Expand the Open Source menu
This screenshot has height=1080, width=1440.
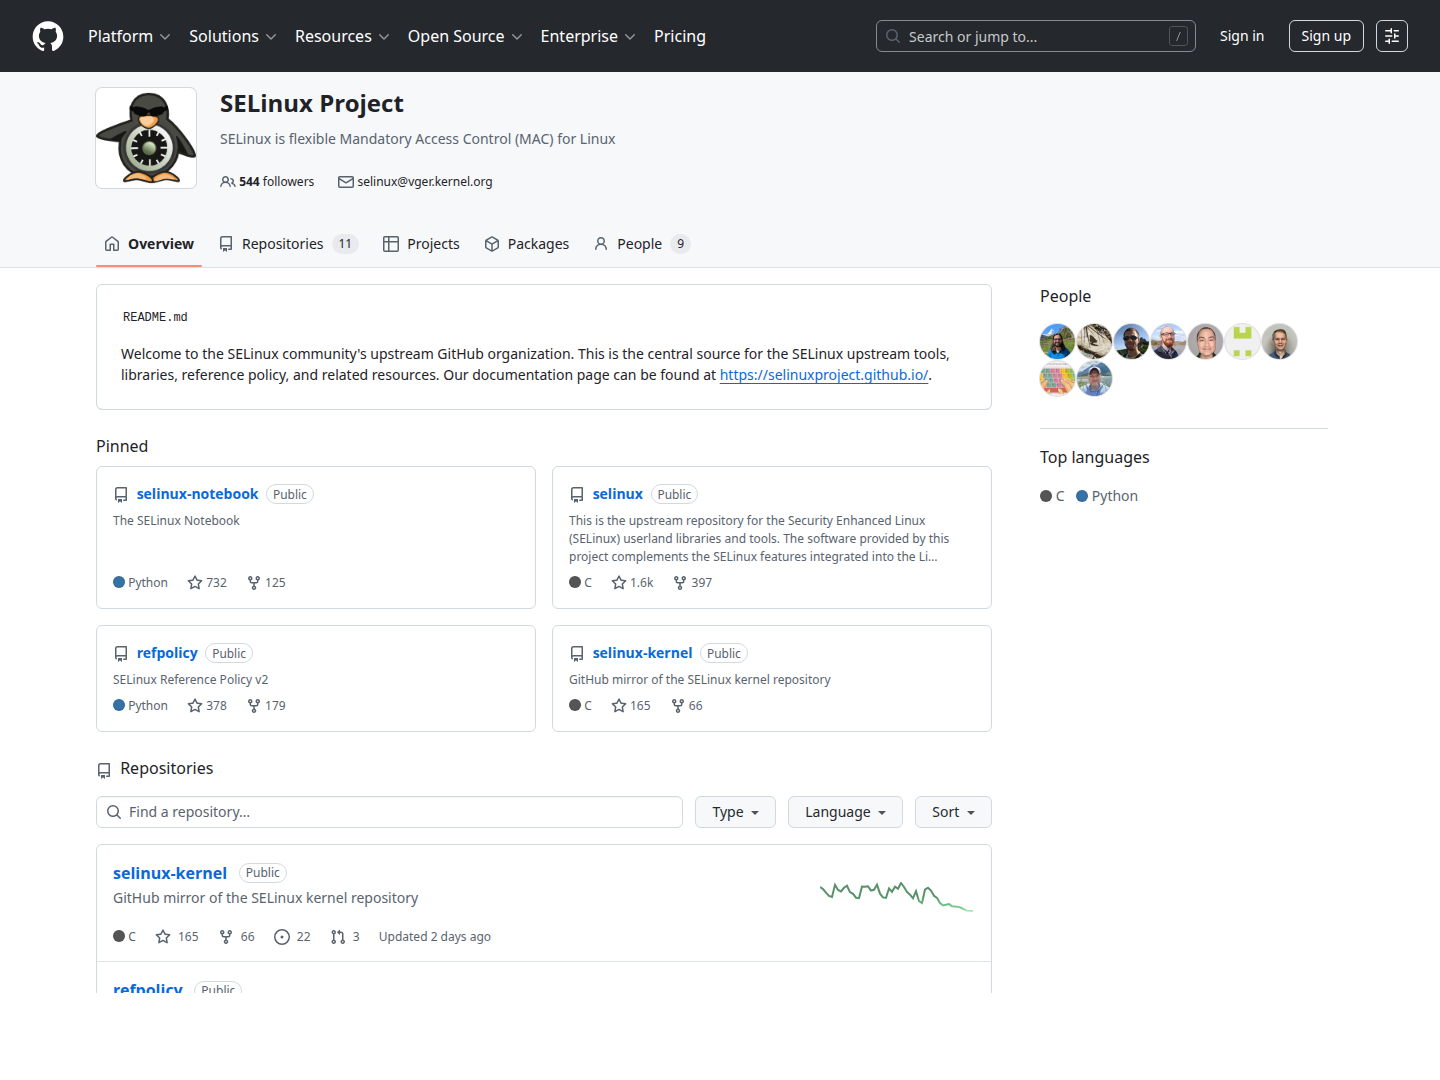(x=465, y=36)
